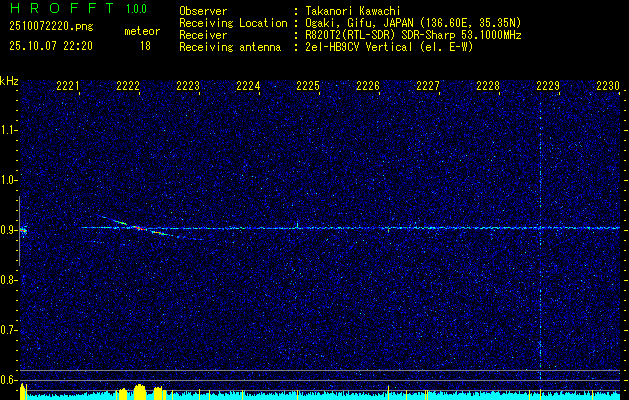Select the 2229 time marker
The height and width of the screenshot is (400, 629).
[548, 87]
